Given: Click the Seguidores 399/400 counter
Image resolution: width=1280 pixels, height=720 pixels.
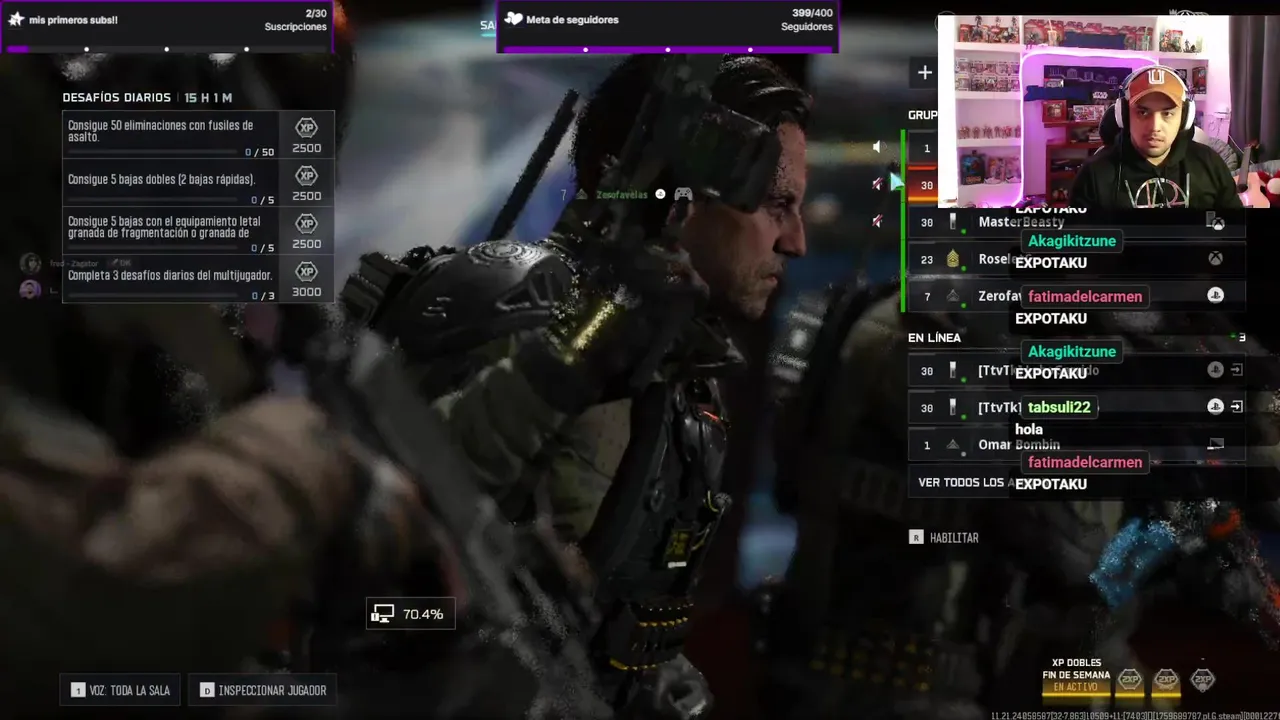Looking at the screenshot, I should pos(807,20).
